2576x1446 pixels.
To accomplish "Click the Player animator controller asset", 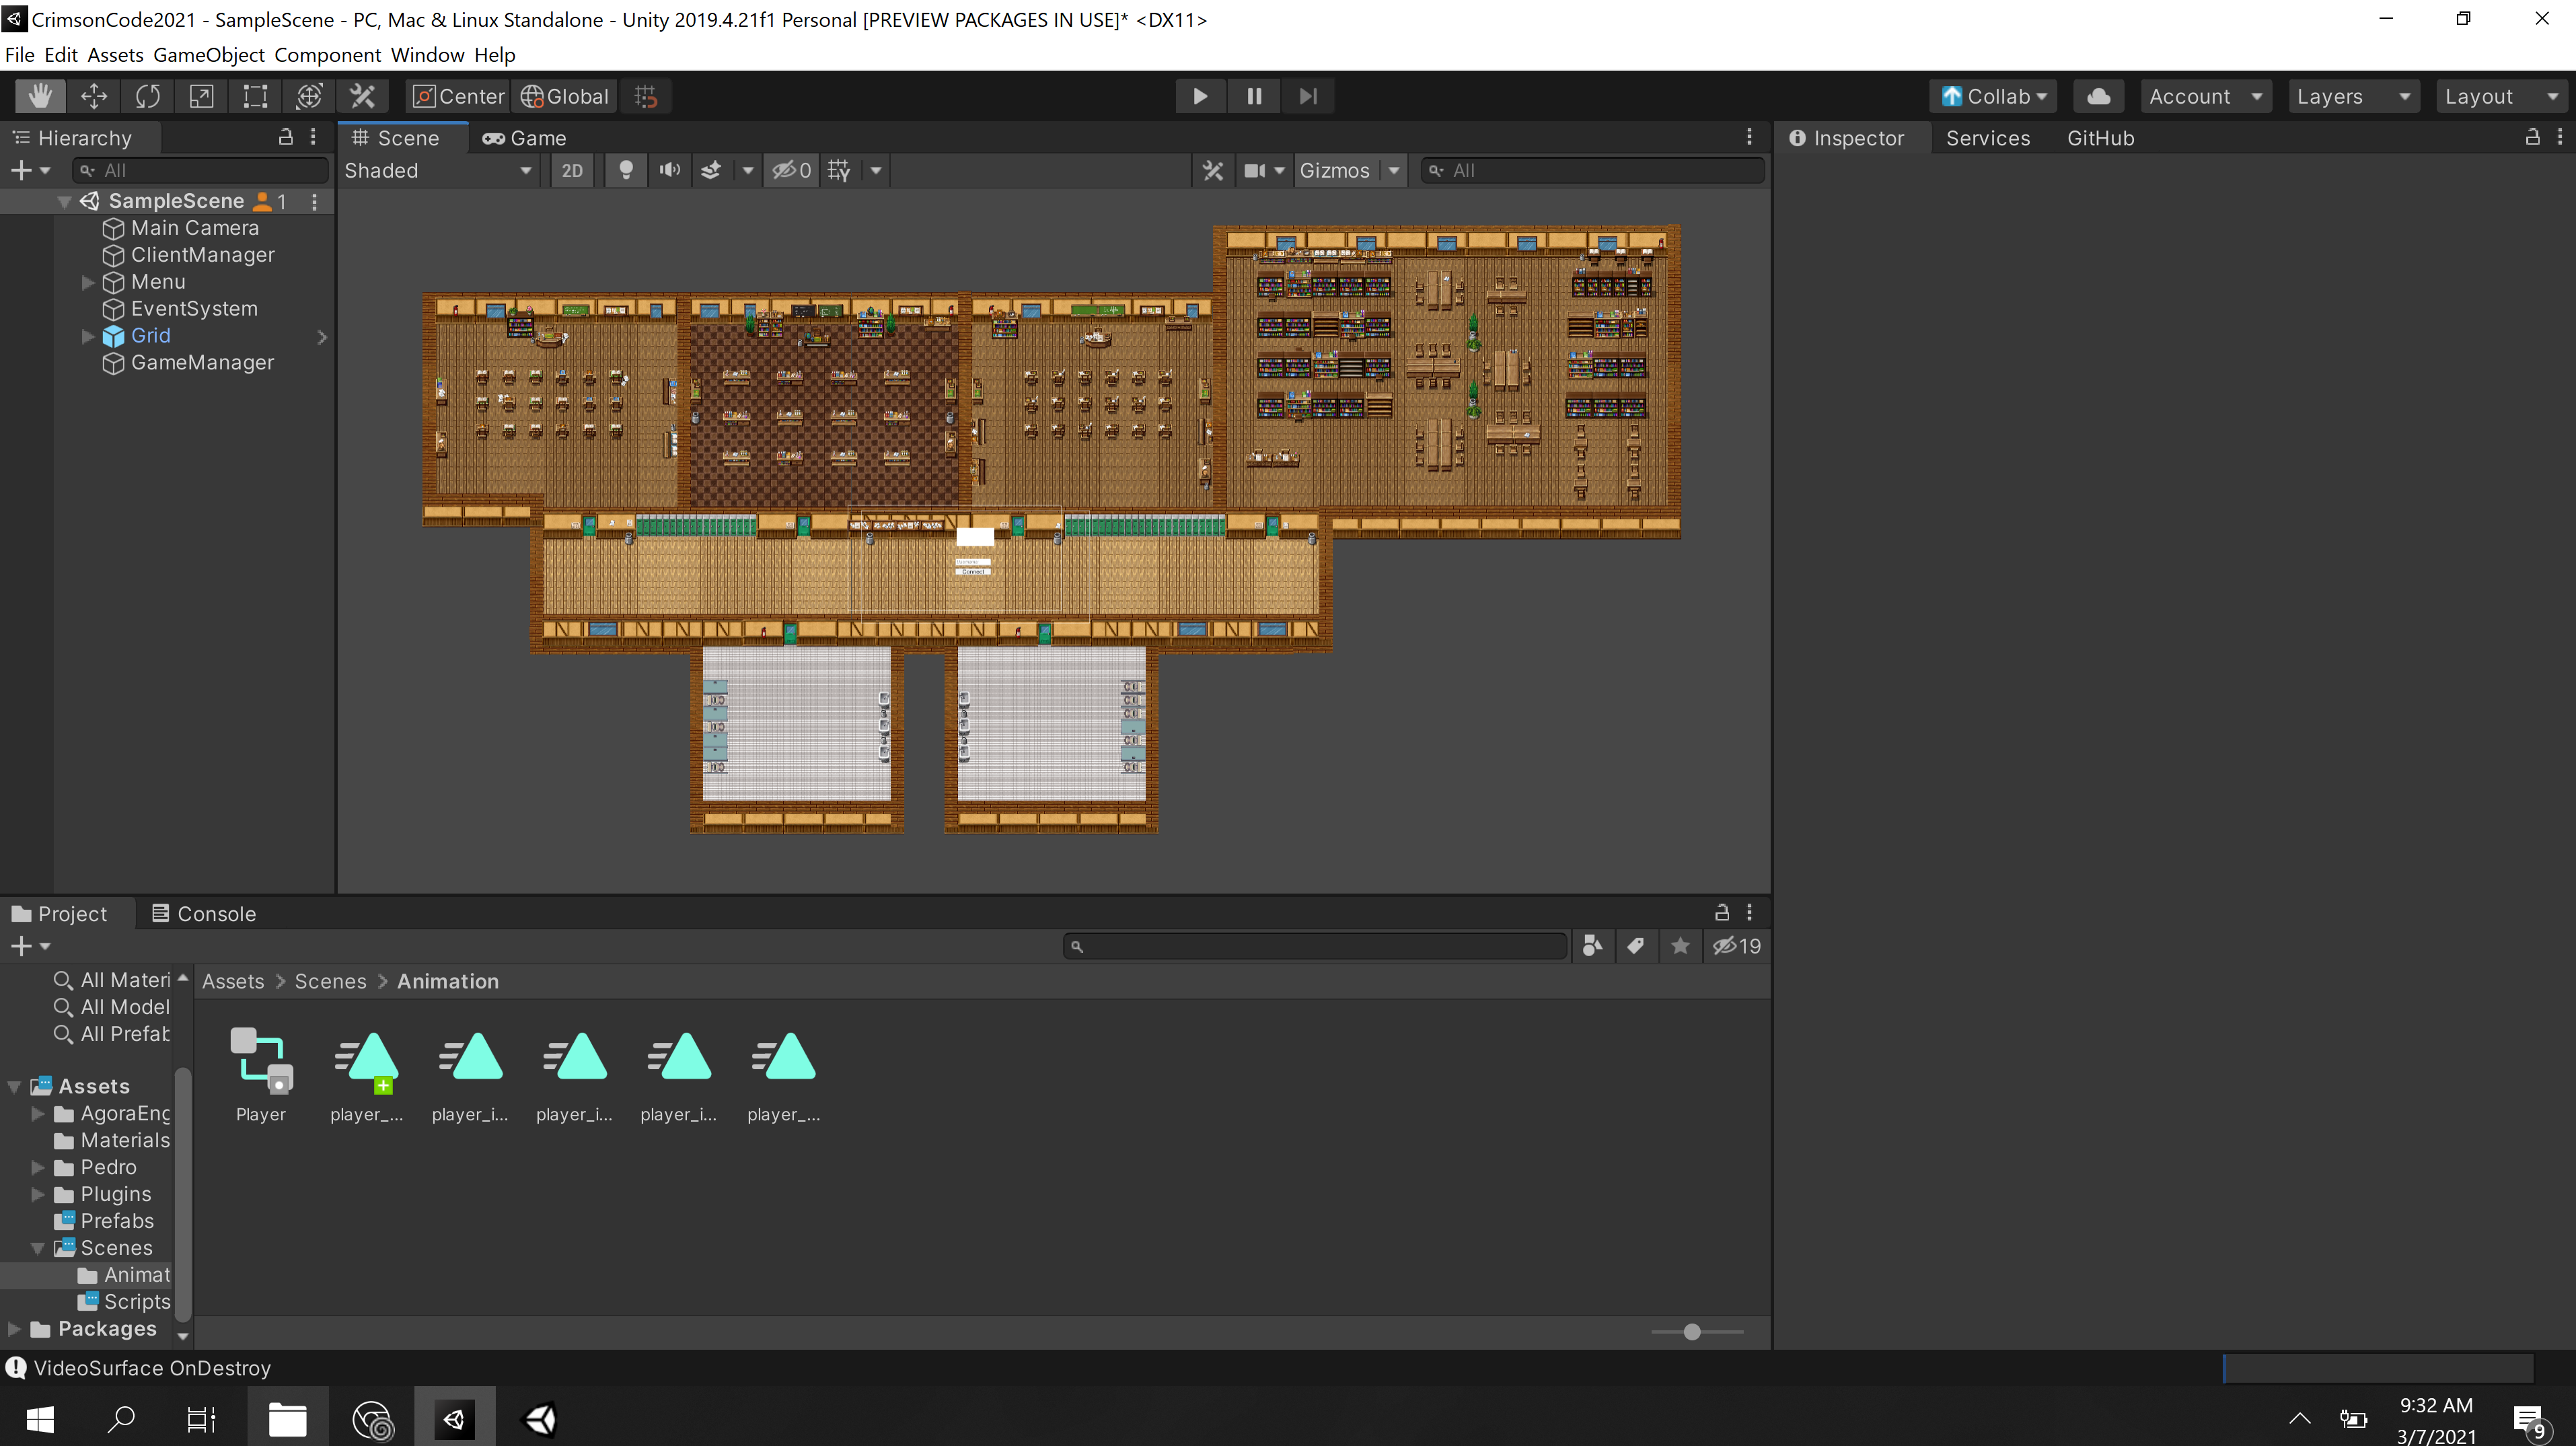I will click(261, 1060).
